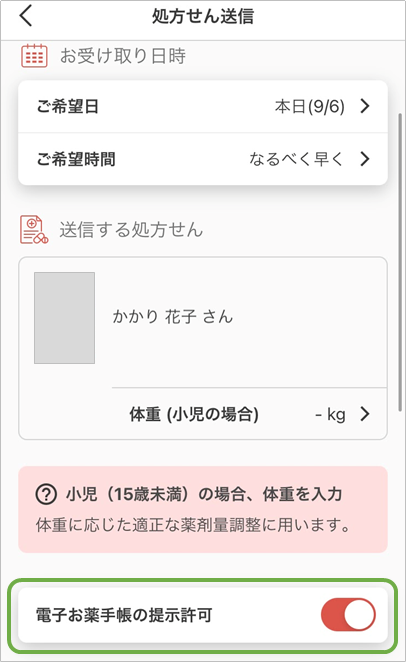
Task: Select the ご希望時間 row
Action: [x=203, y=159]
